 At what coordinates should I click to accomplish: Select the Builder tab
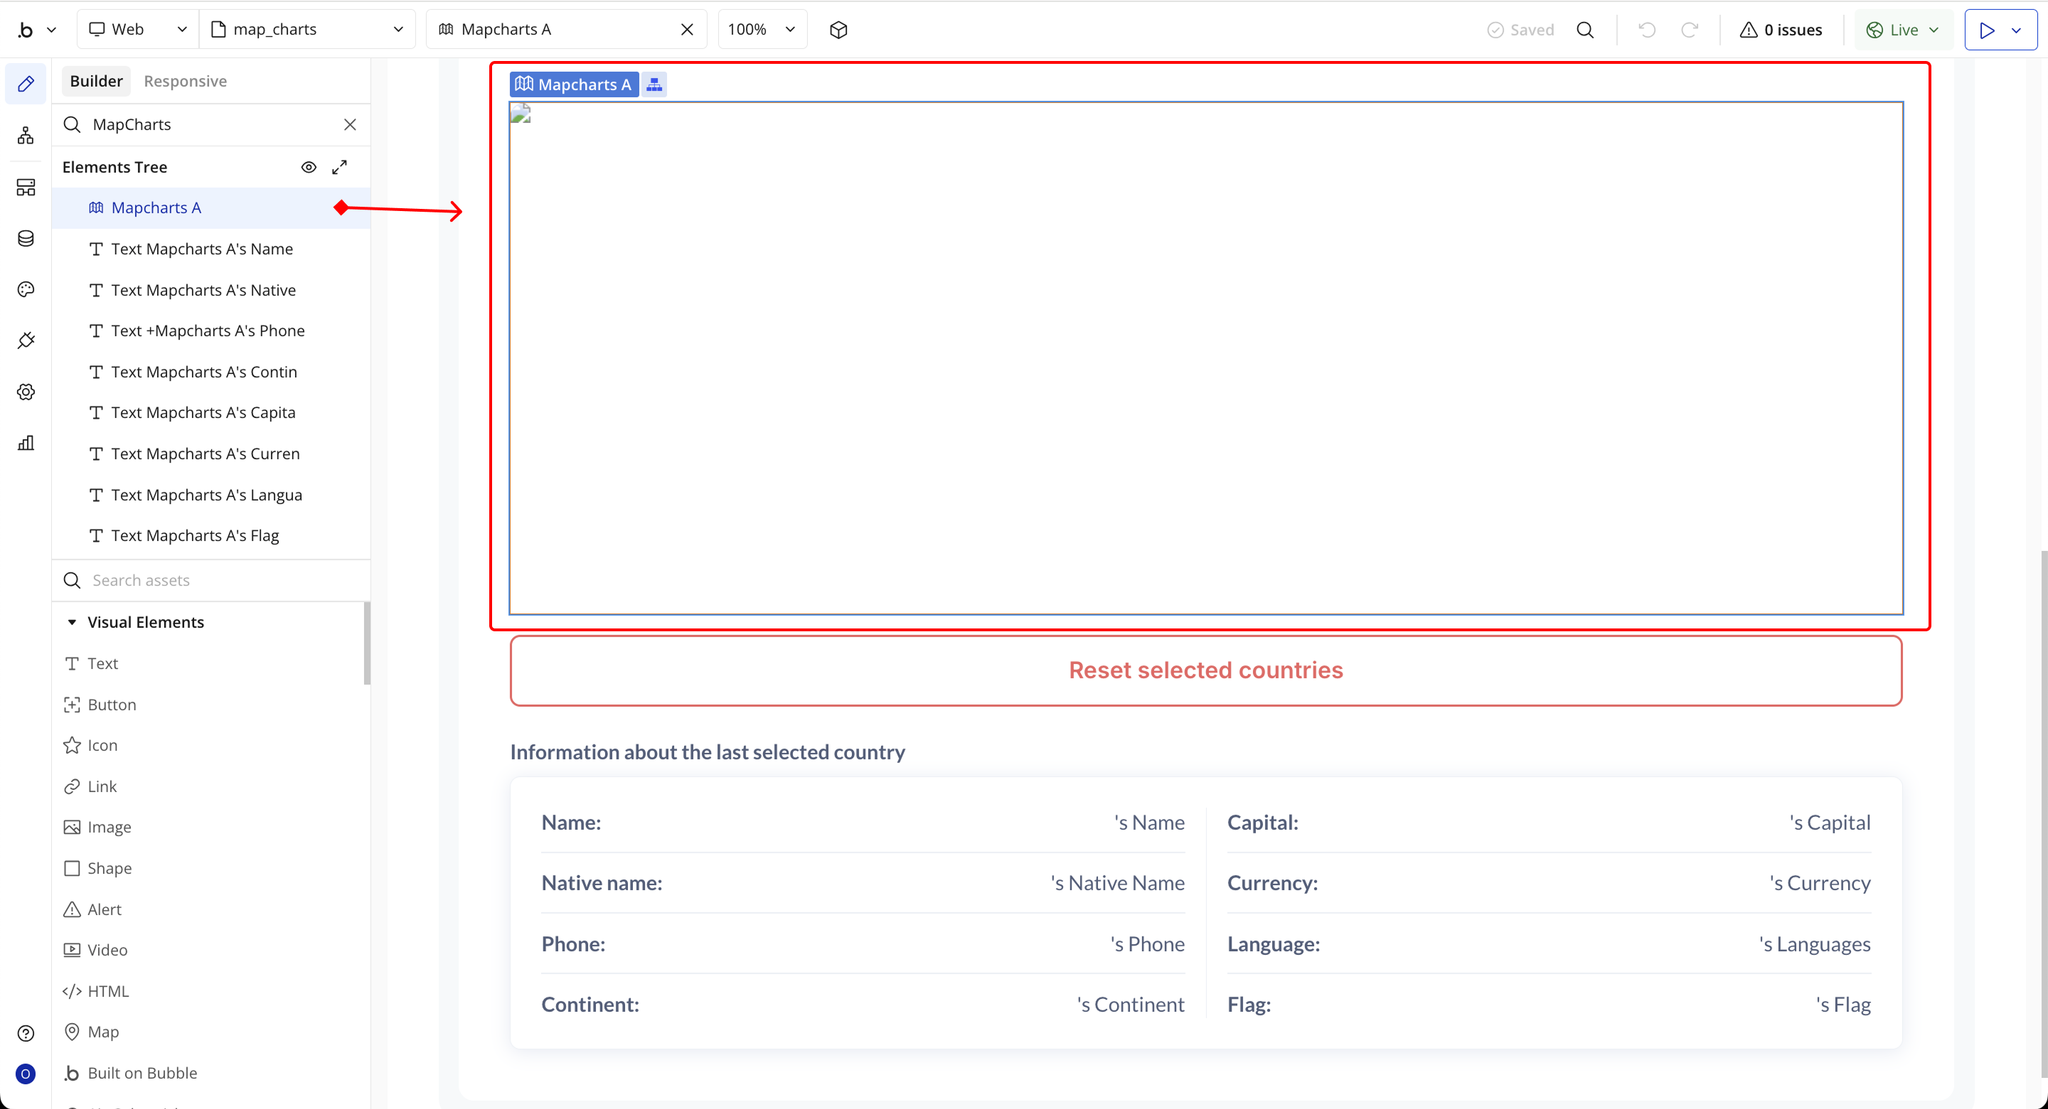click(x=96, y=81)
